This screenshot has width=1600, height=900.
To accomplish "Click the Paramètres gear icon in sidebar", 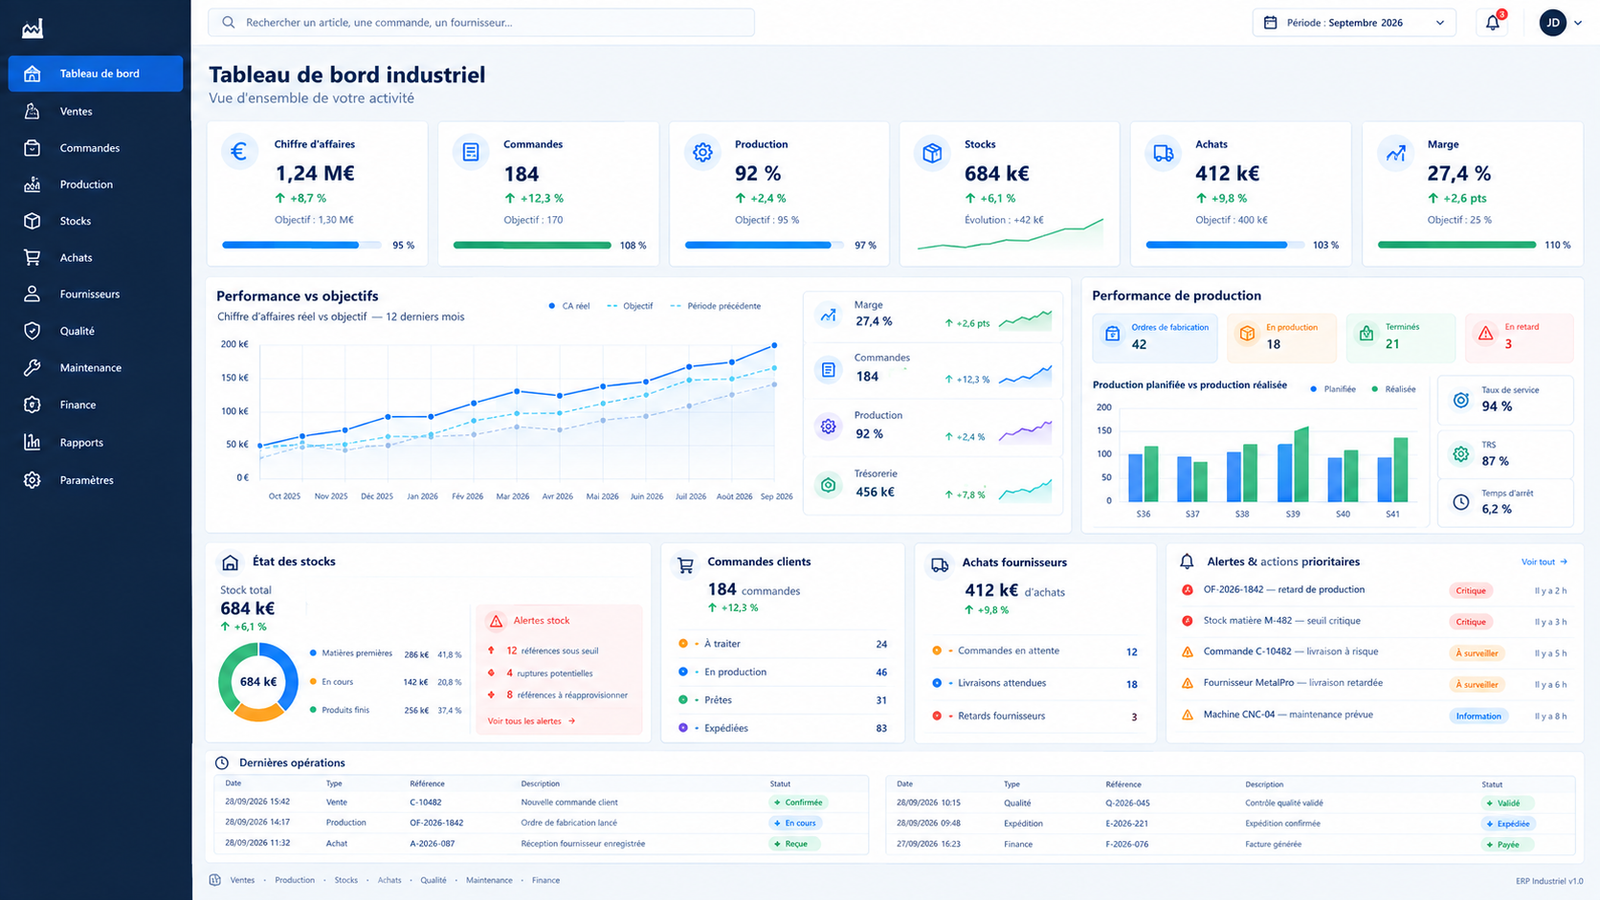I will (32, 480).
